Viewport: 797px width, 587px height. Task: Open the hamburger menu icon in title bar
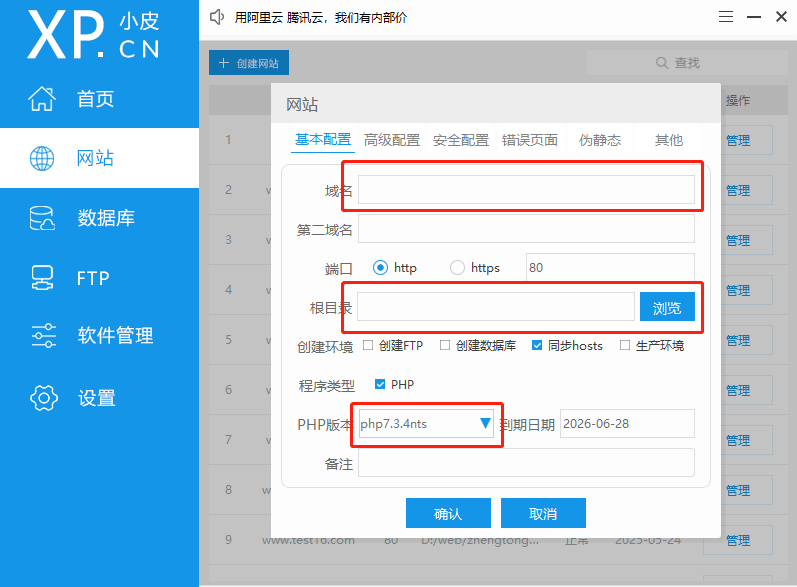point(726,17)
